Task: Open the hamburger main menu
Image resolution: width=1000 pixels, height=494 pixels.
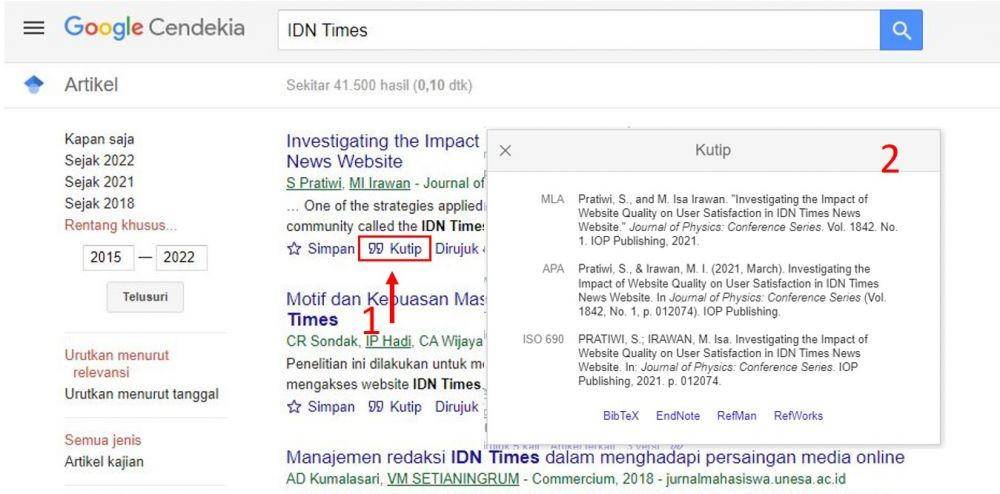Action: point(34,29)
